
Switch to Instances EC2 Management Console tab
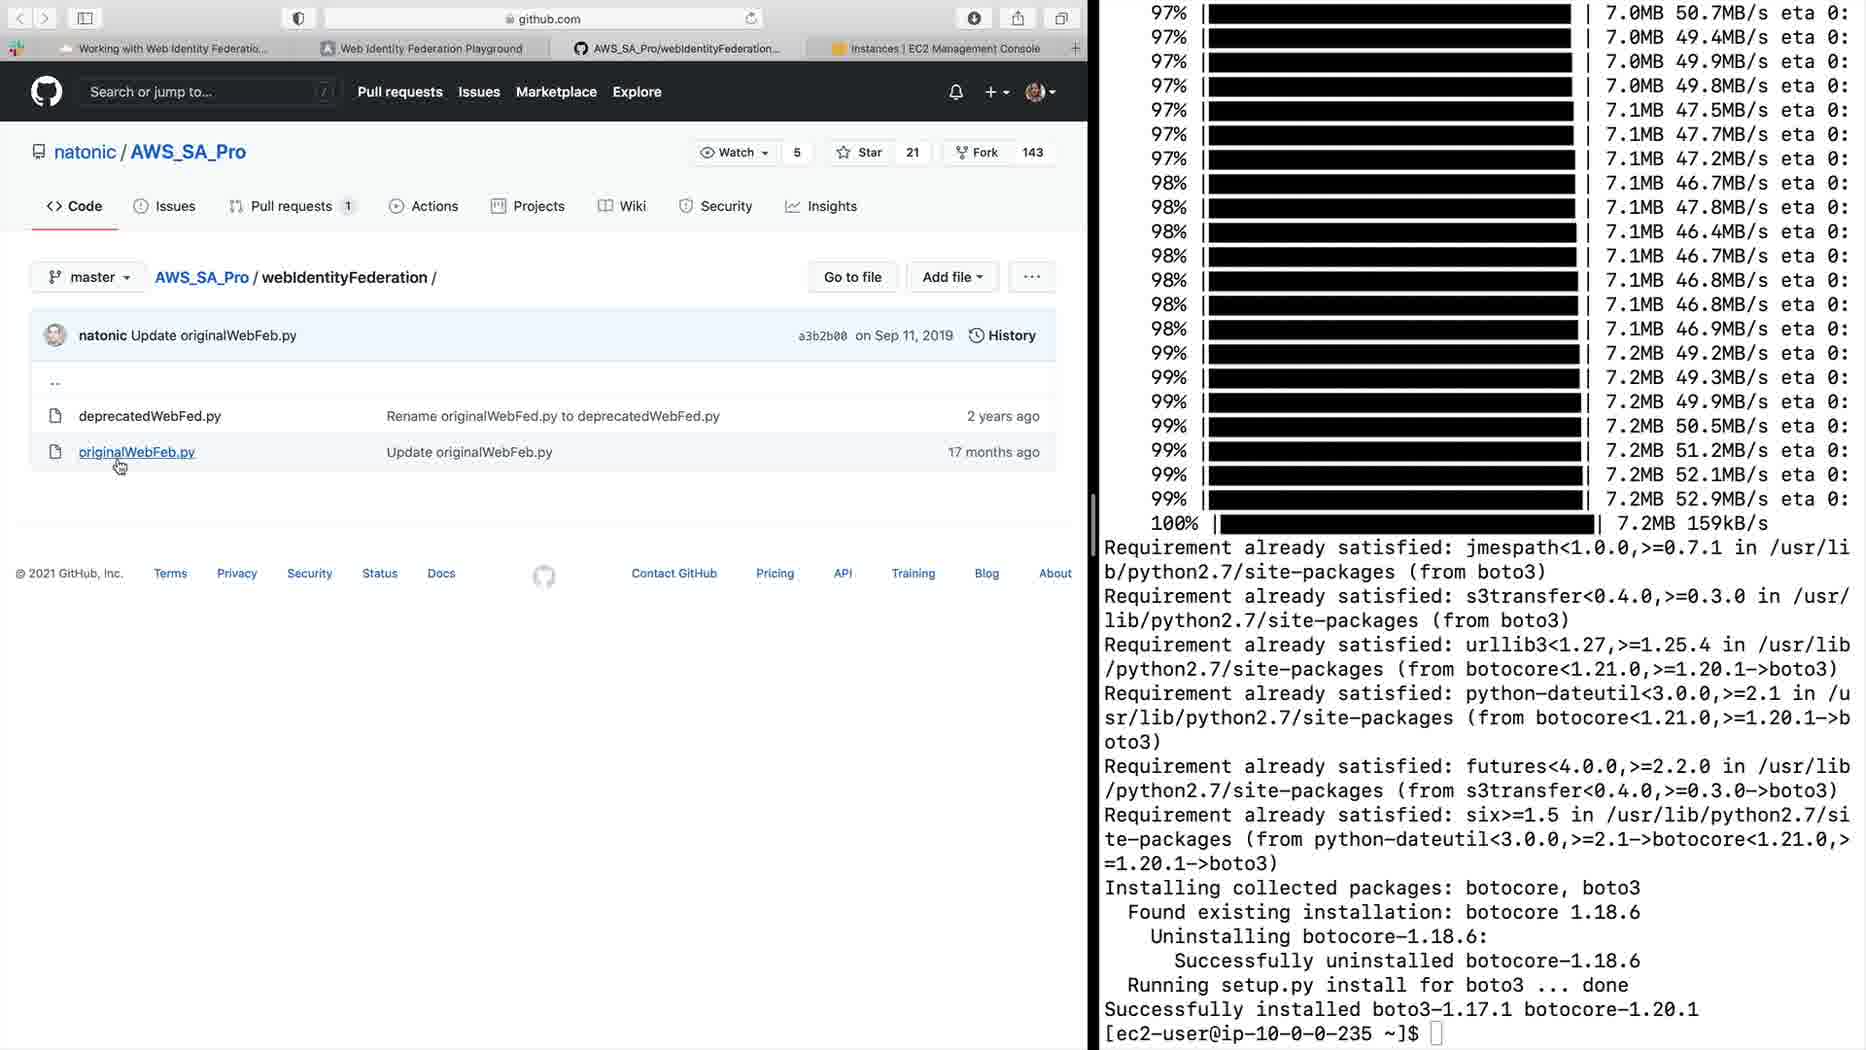point(937,48)
